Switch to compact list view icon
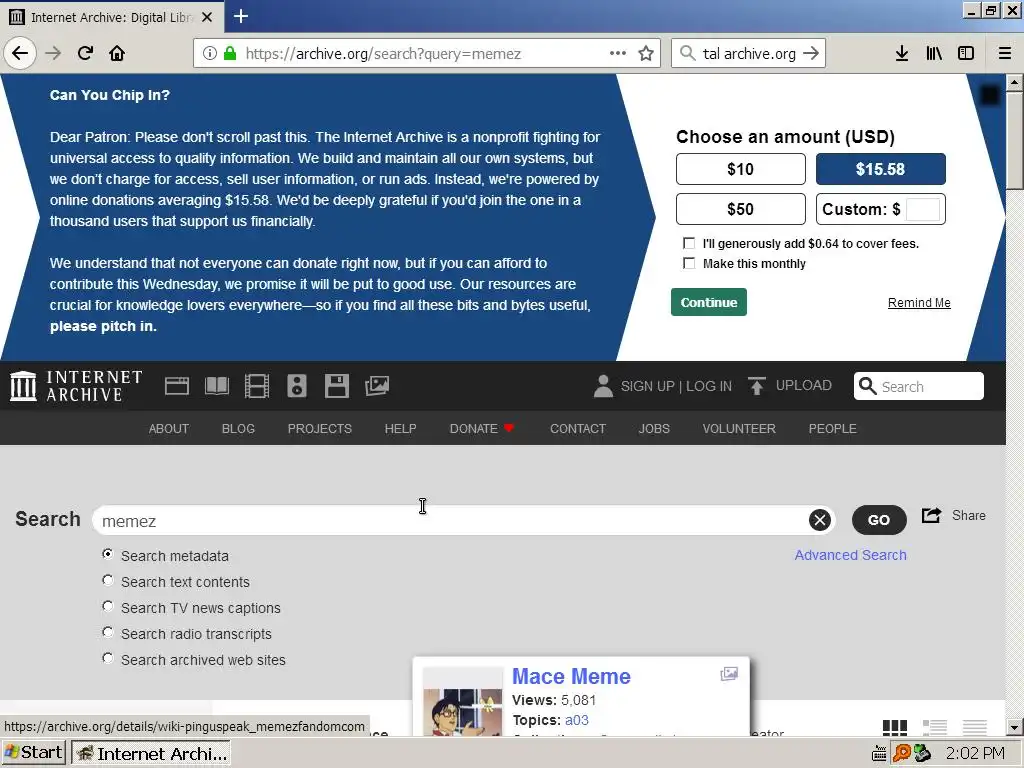Image resolution: width=1024 pixels, height=768 pixels. coord(974,727)
